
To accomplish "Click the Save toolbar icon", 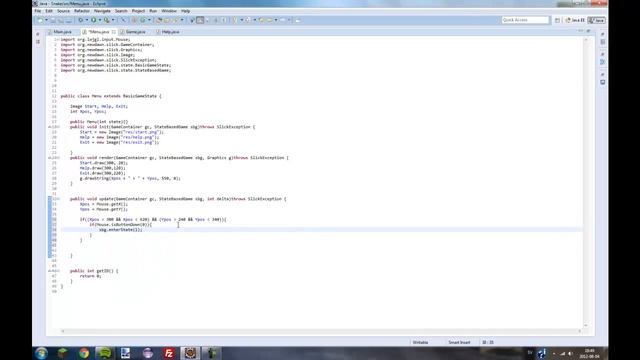I will coord(53,20).
